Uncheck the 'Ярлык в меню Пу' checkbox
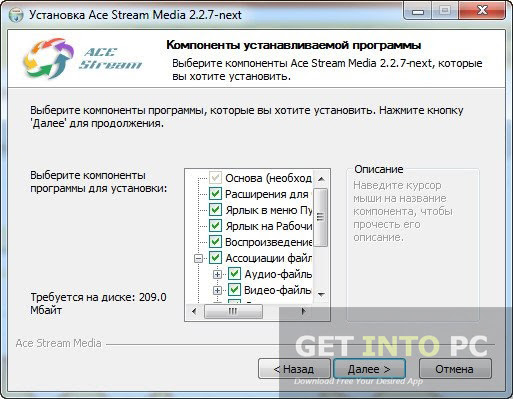The image size is (513, 399). (x=215, y=209)
